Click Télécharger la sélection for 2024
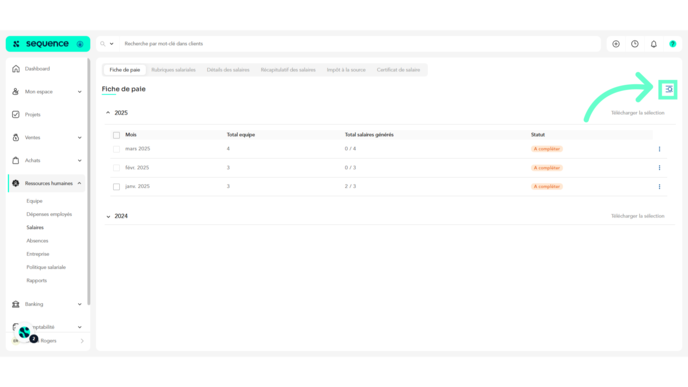This screenshot has width=688, height=387. [638, 216]
